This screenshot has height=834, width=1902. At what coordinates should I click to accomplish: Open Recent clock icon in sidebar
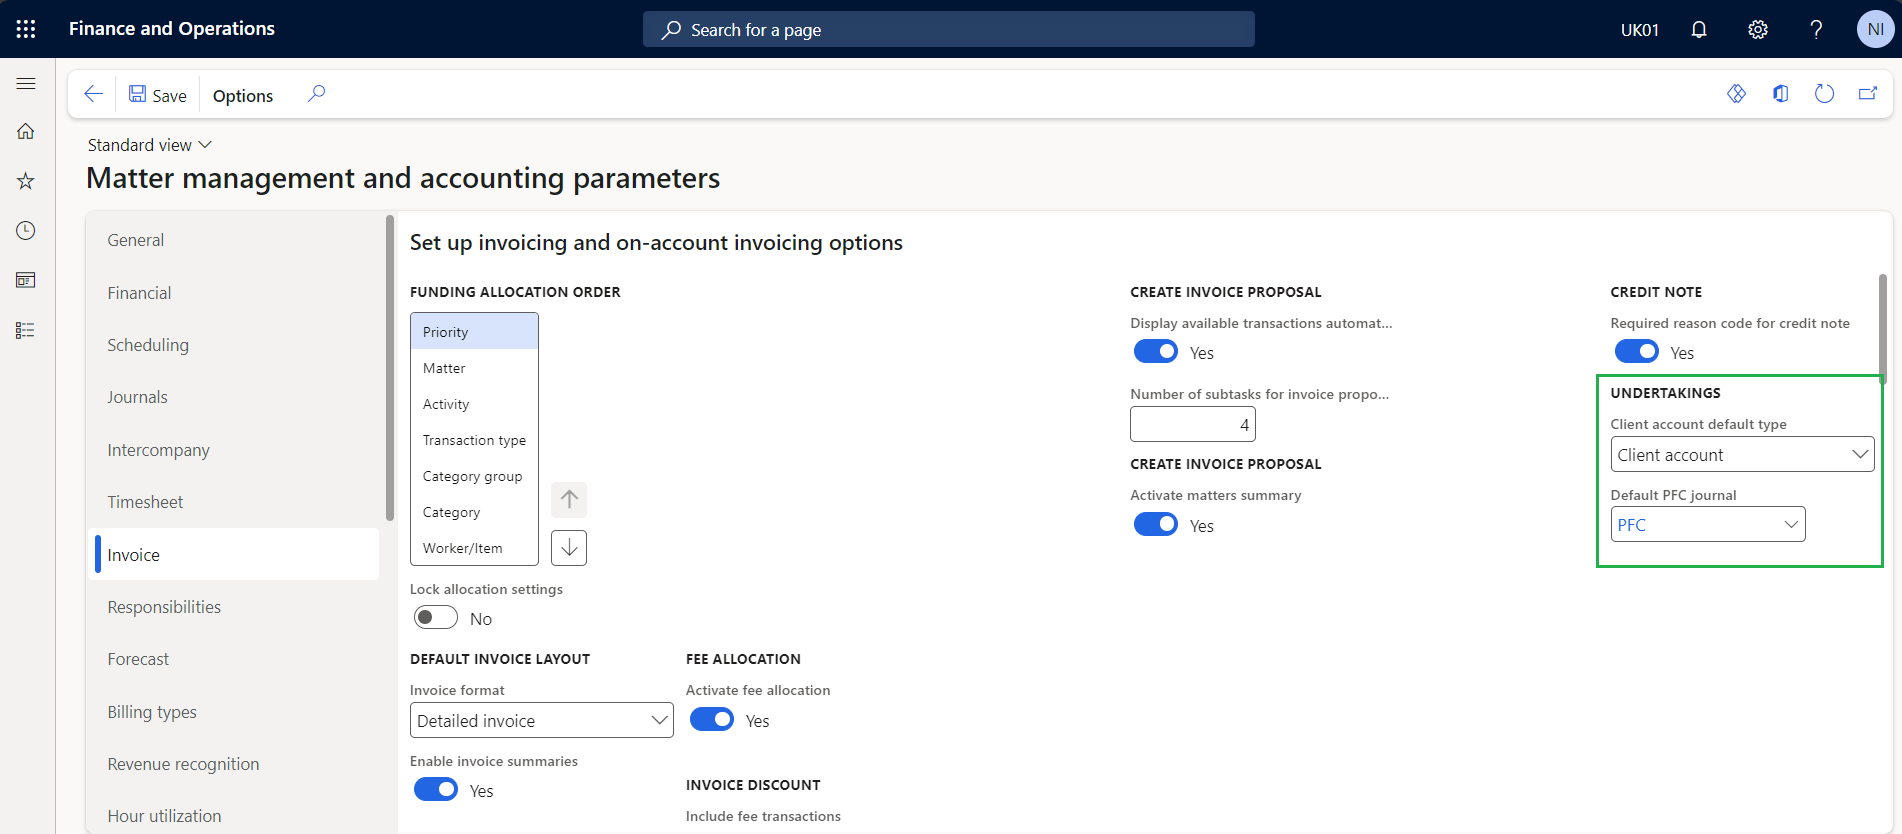coord(26,231)
